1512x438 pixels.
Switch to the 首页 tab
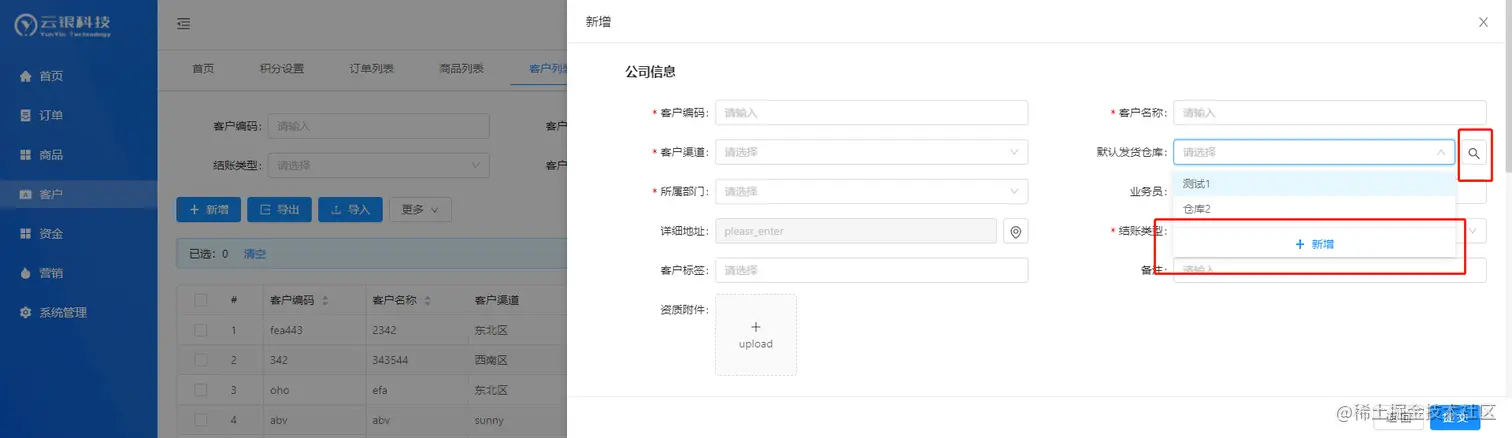(203, 69)
